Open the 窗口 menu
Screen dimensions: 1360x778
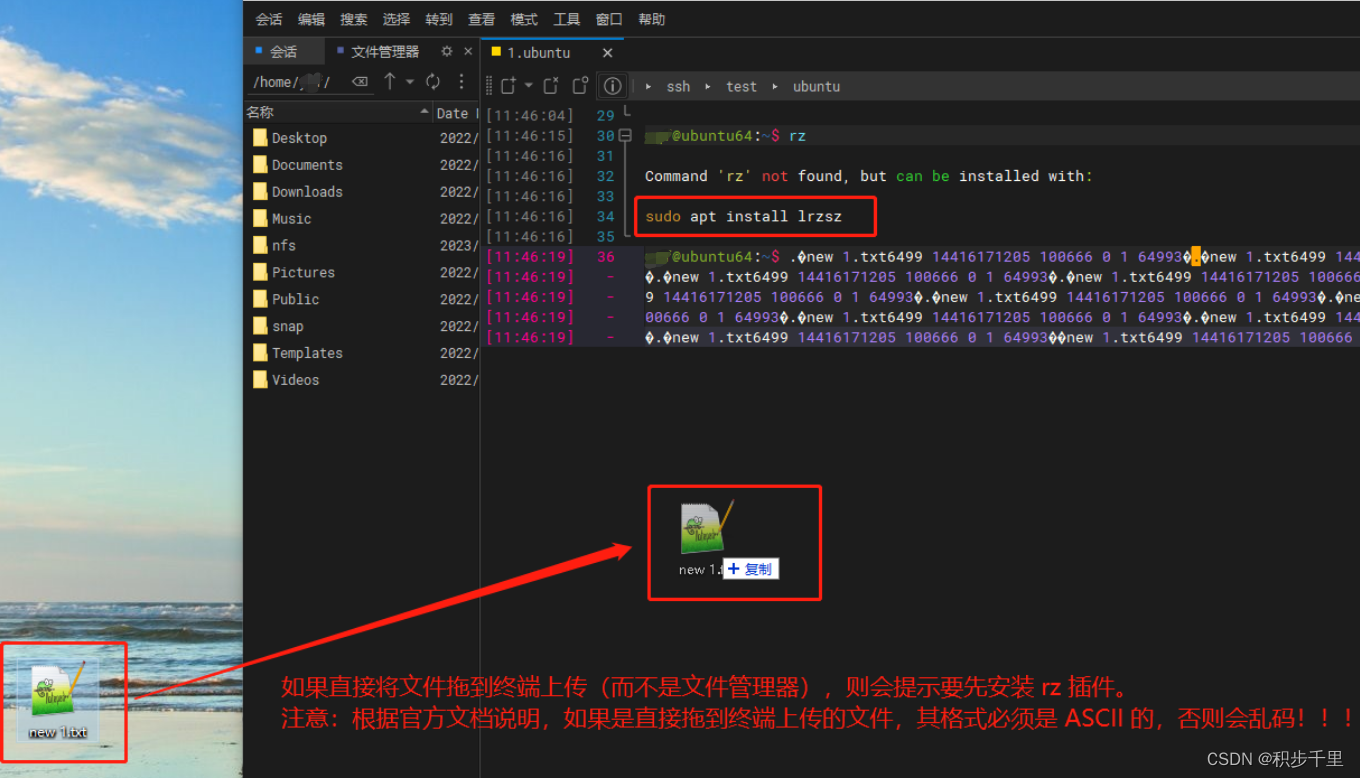pos(609,19)
